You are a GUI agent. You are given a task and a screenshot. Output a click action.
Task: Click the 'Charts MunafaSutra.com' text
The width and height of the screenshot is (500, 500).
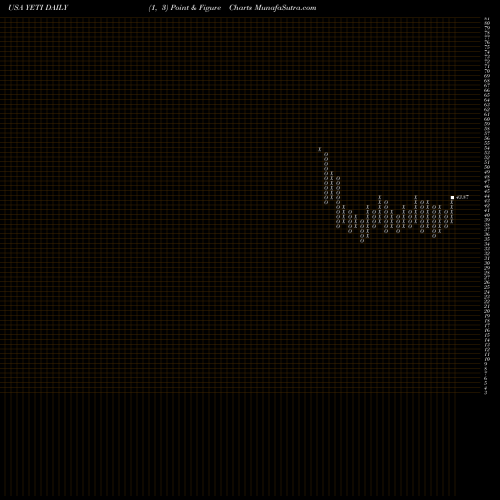pos(273,8)
